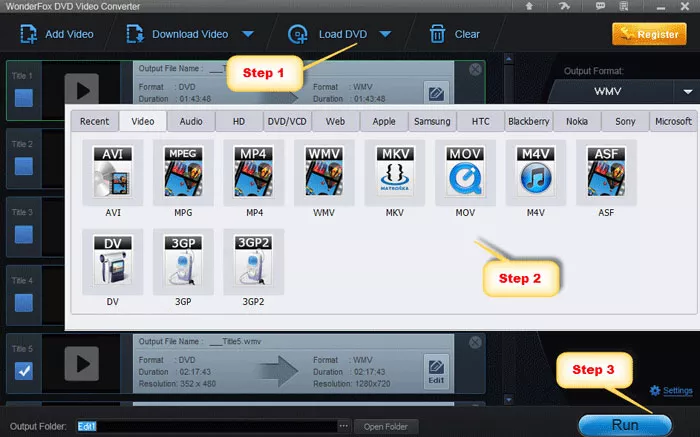Pick the M4V format icon

[536, 172]
